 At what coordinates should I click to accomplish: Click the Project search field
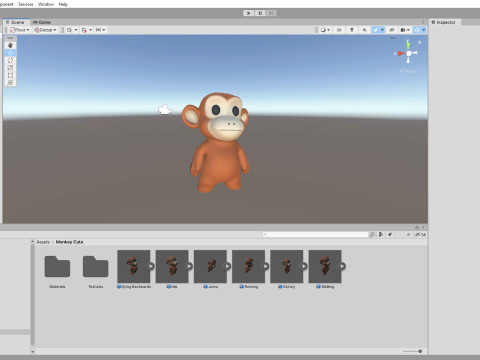click(315, 235)
